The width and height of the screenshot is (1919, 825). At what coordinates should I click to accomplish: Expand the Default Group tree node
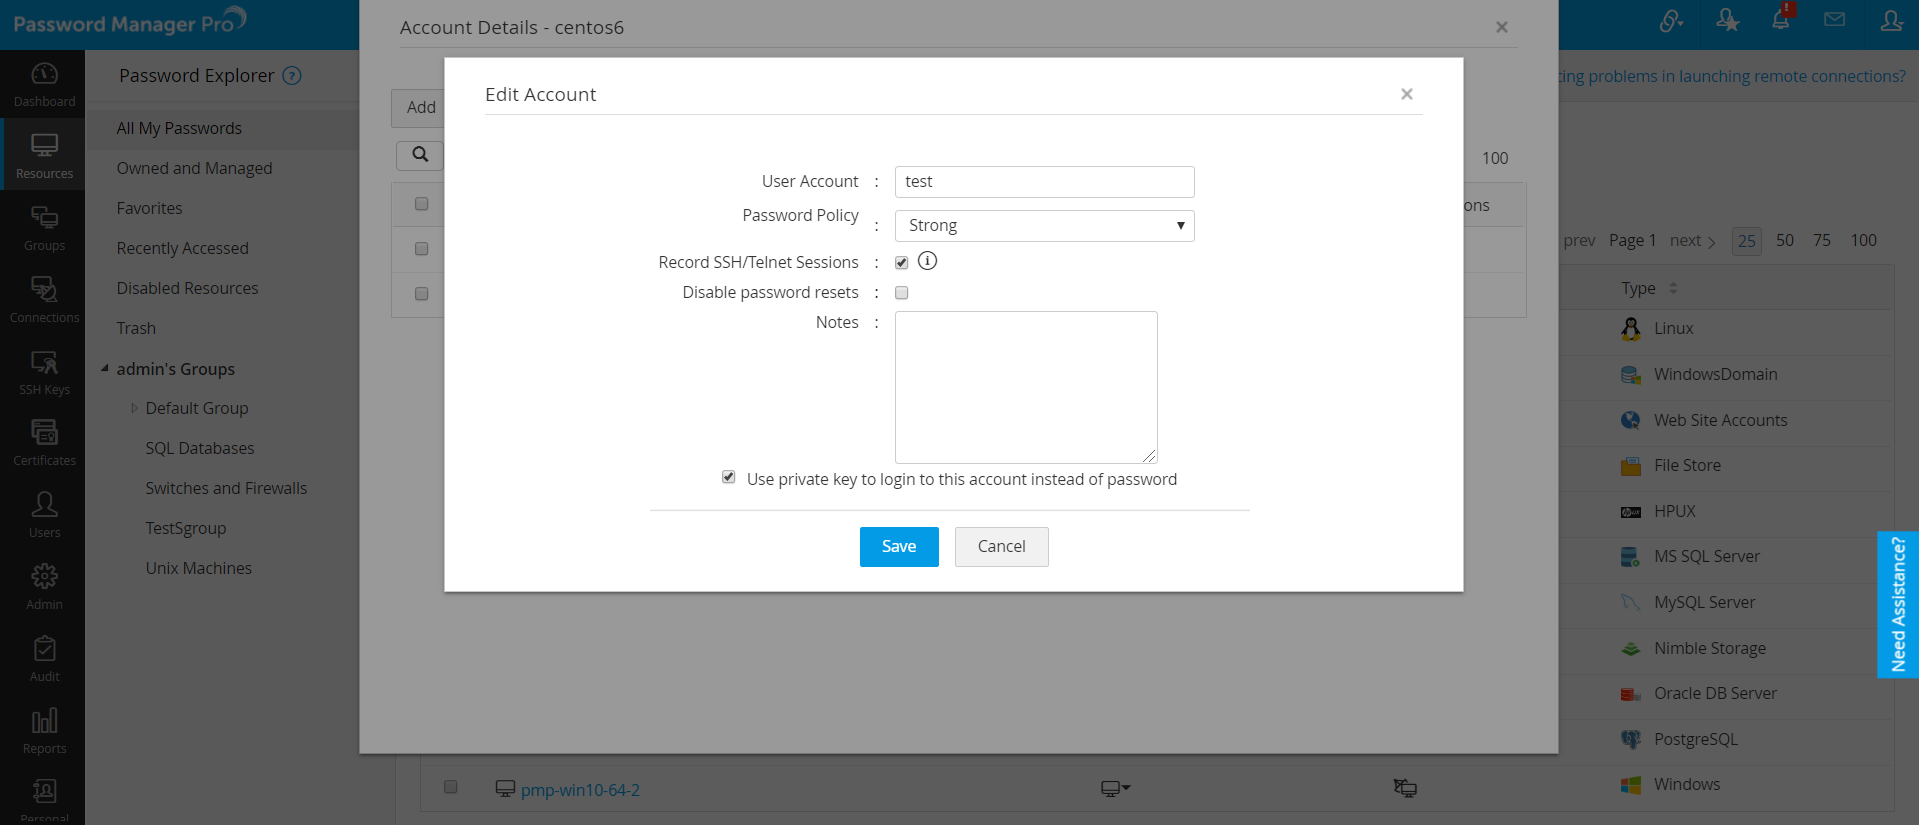(x=134, y=408)
